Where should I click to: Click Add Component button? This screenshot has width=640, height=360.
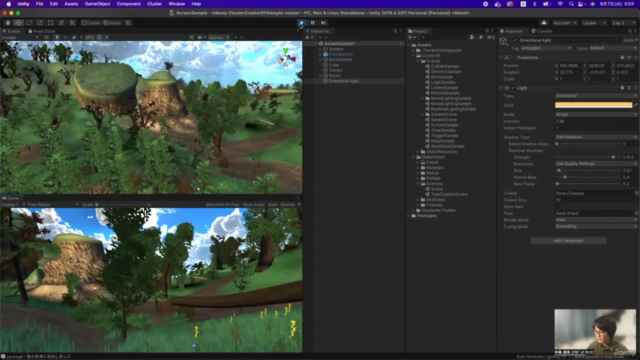[x=568, y=241]
